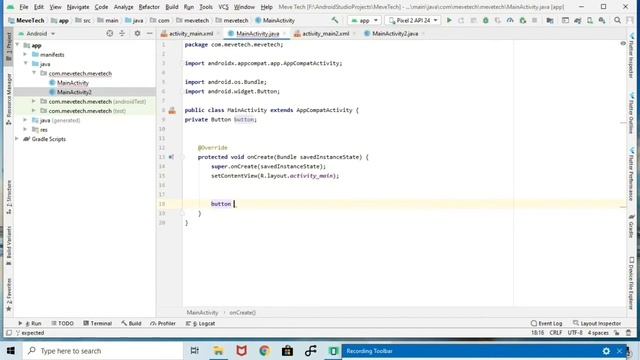Toggle the Gradle tool window on the right
The image size is (640, 360).
631,227
